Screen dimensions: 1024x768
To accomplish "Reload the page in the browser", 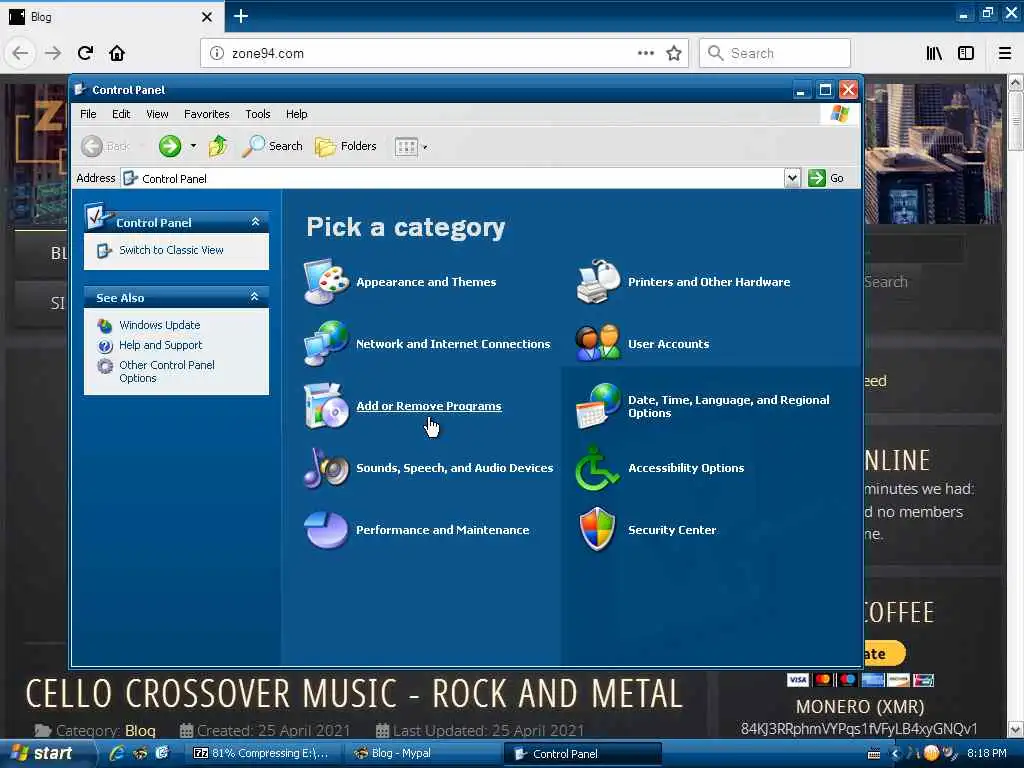I will [x=85, y=53].
